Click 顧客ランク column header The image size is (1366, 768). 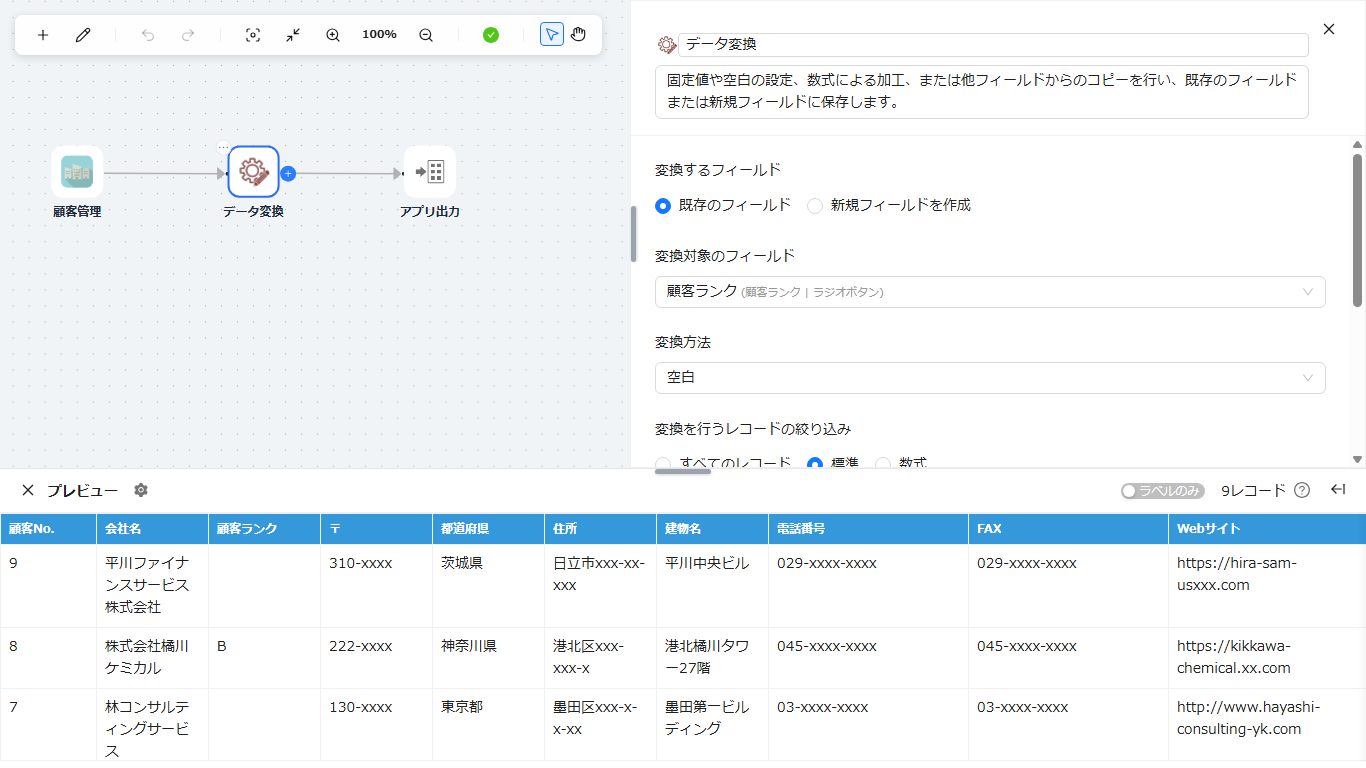[x=264, y=529]
